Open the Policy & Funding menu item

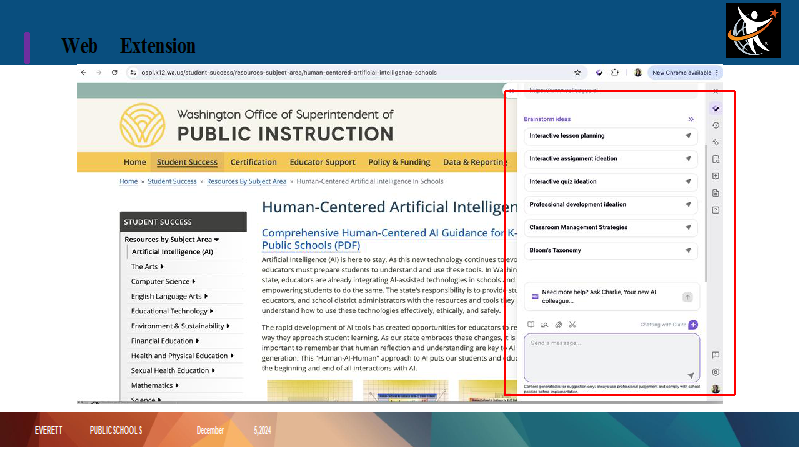(399, 162)
